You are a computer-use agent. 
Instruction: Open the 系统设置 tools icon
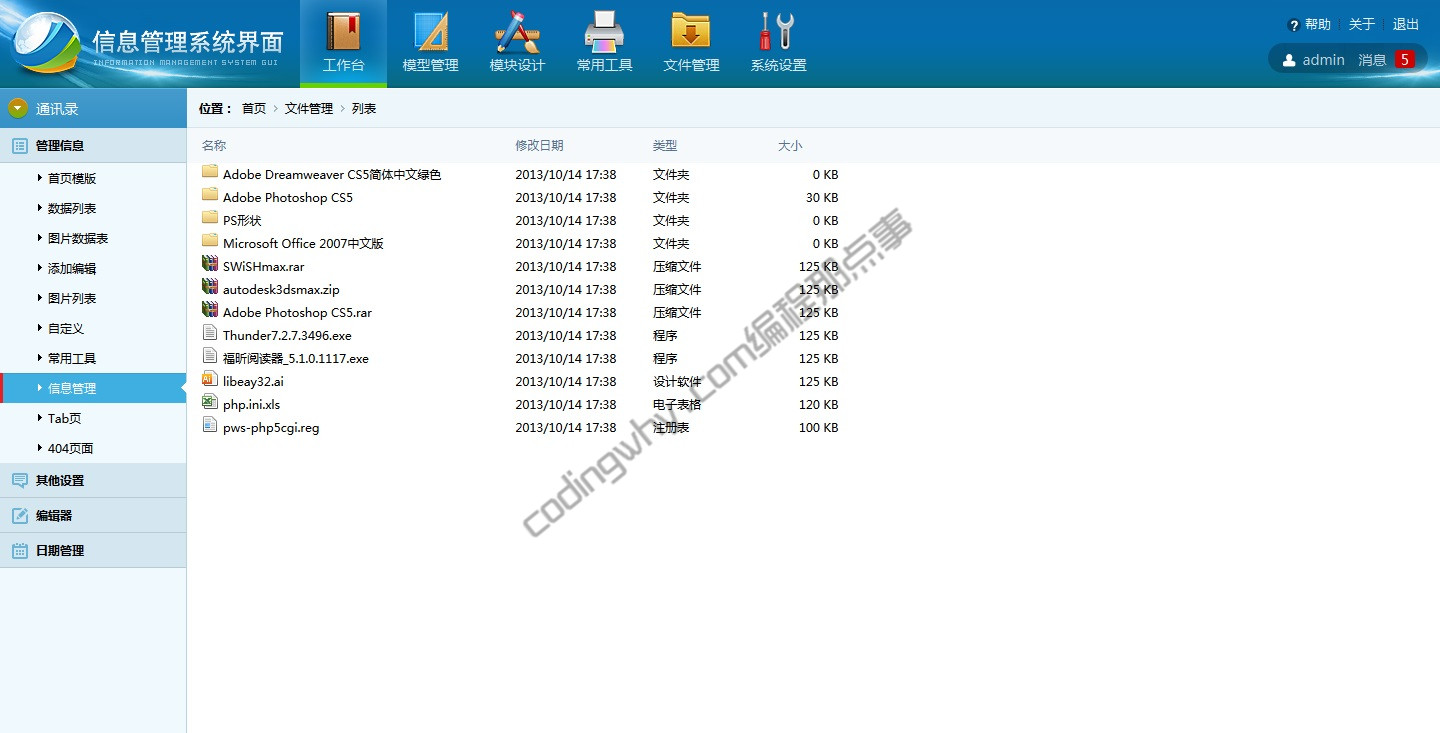(778, 32)
